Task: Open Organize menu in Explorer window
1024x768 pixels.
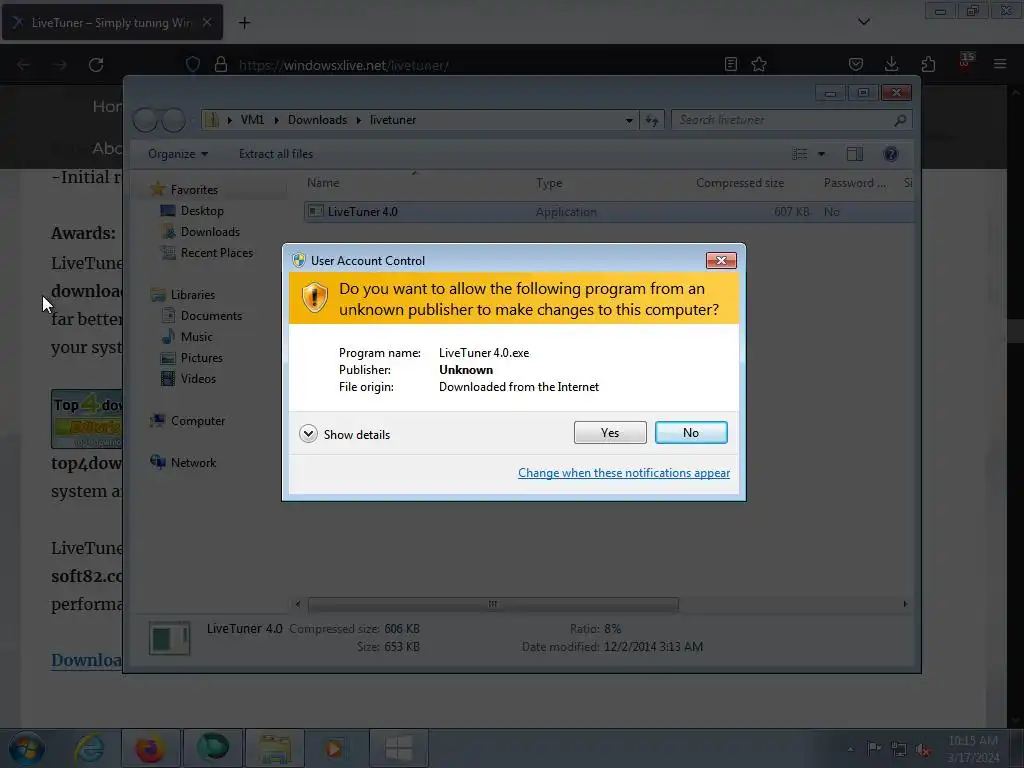Action: click(x=178, y=154)
